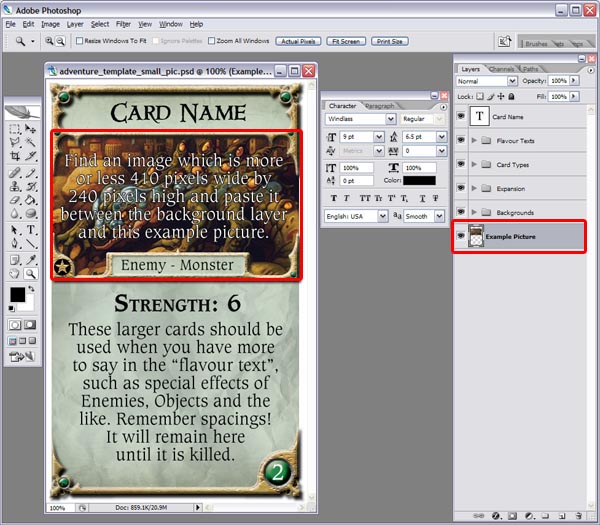Click the black text Color swatch
Image resolution: width=600 pixels, height=525 pixels.
pyautogui.click(x=419, y=180)
